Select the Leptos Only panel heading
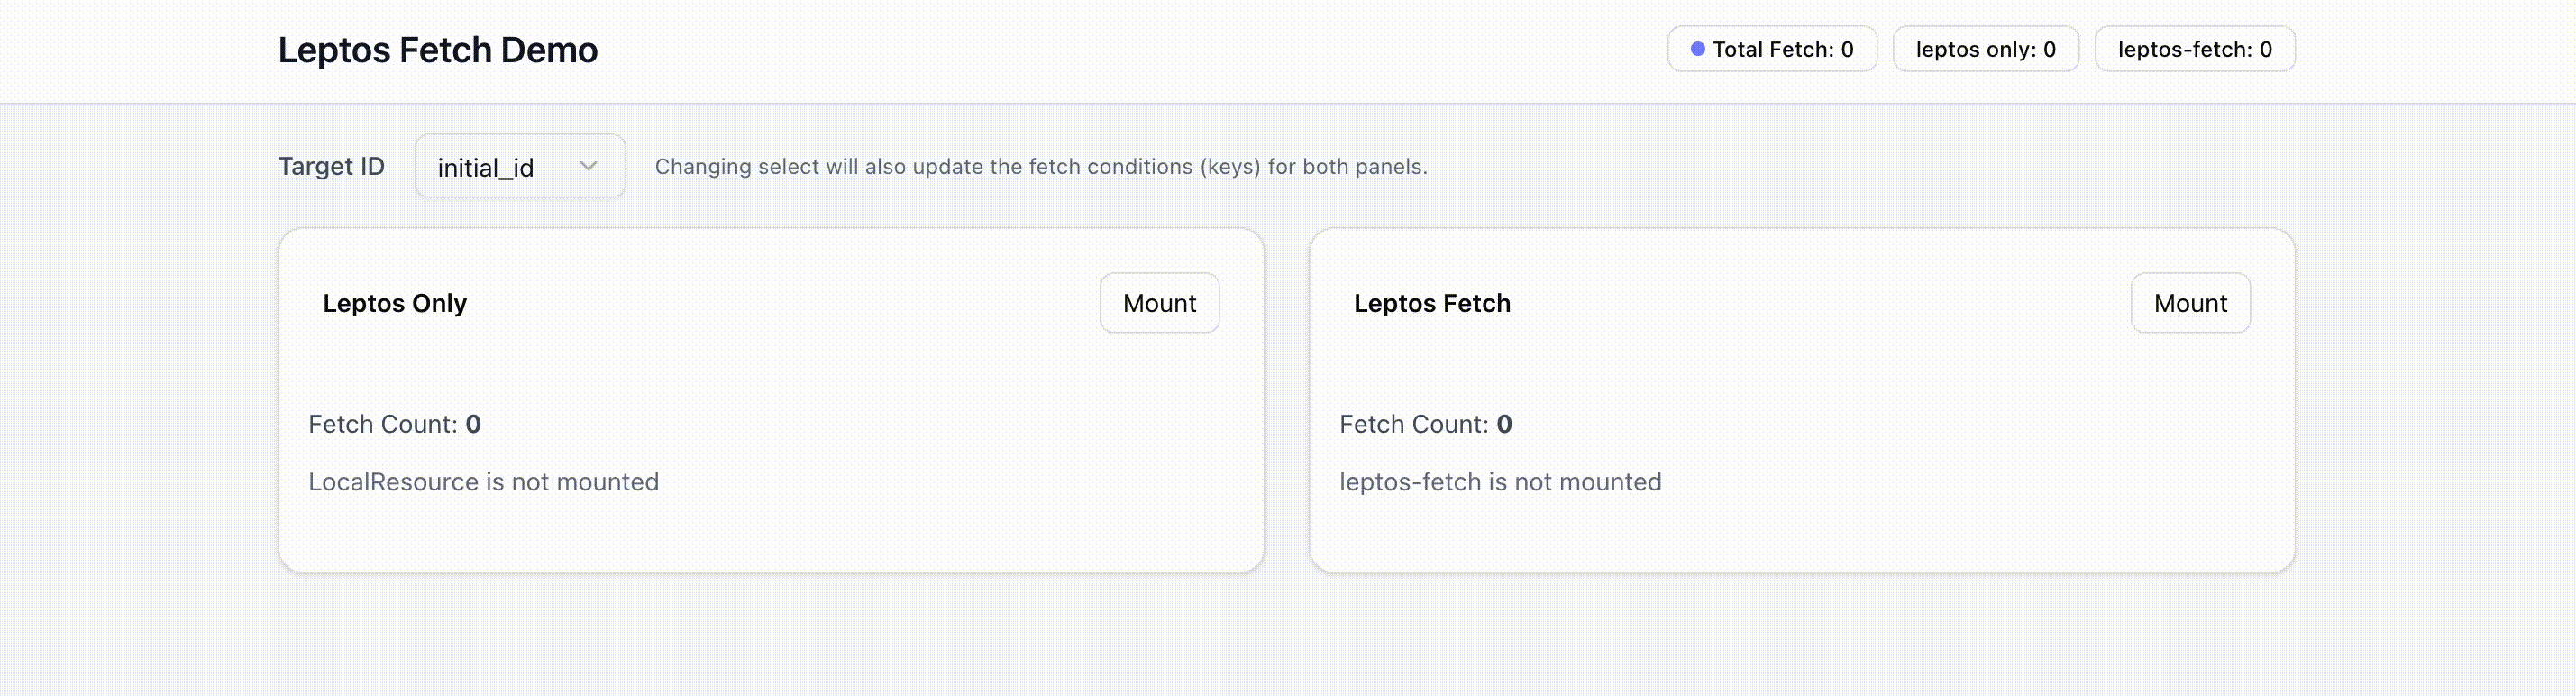 tap(395, 303)
